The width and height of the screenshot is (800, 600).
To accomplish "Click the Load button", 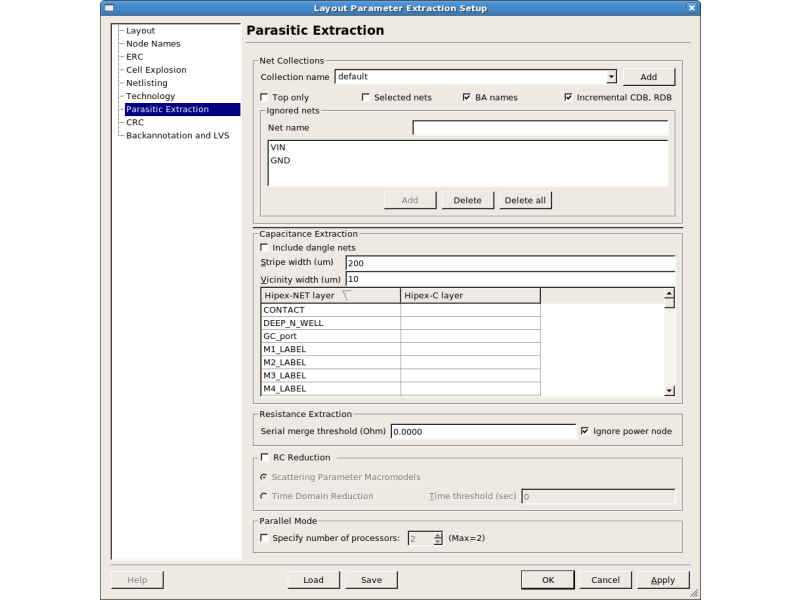I will 313,580.
